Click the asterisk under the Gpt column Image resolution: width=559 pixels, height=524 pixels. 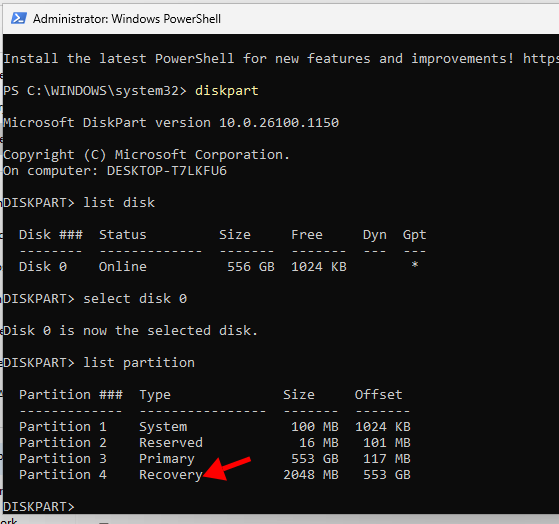coord(415,265)
